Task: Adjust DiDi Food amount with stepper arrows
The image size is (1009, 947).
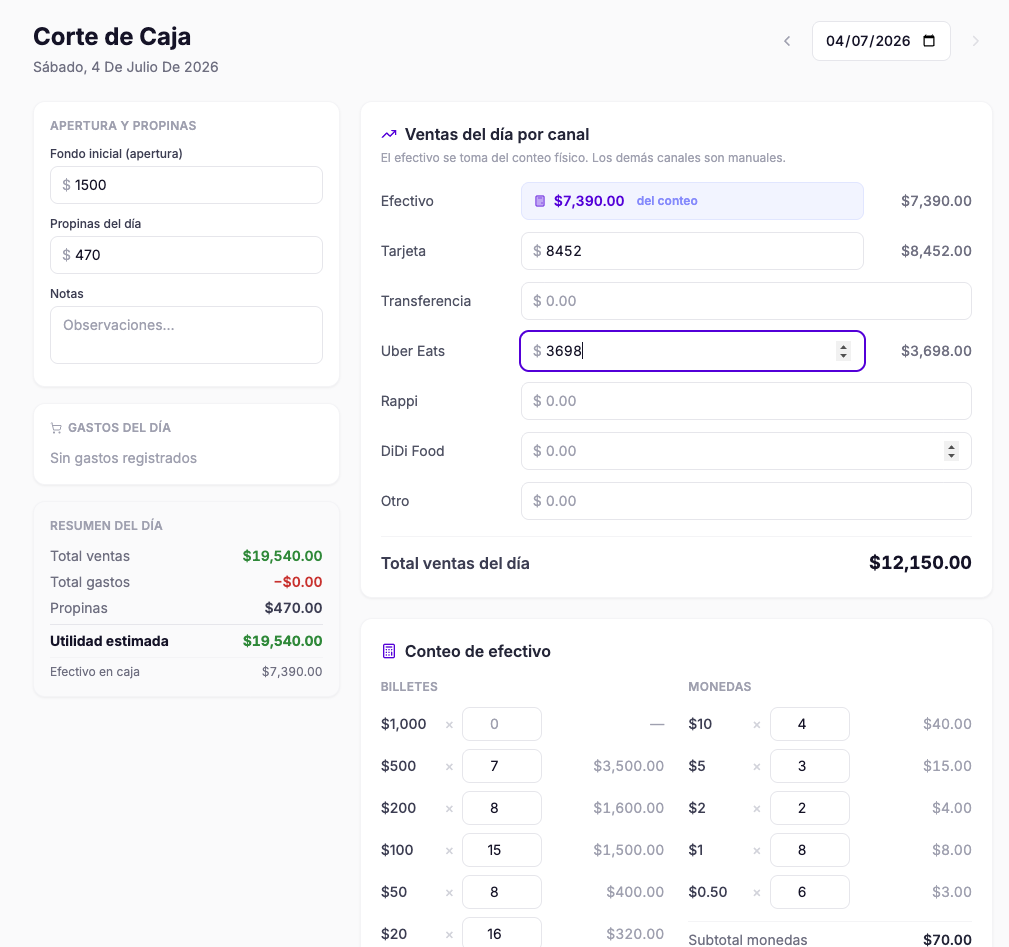Action: click(951, 451)
